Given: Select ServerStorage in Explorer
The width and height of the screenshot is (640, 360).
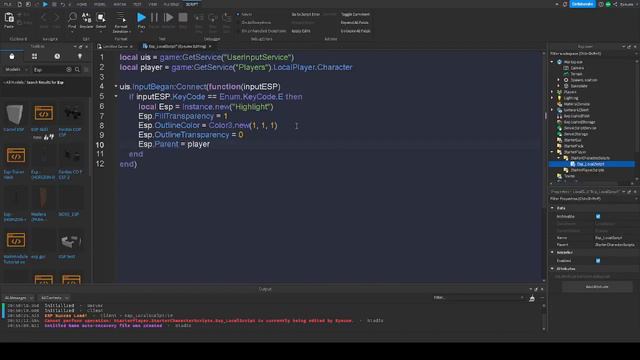Looking at the screenshot, I should tap(576, 134).
